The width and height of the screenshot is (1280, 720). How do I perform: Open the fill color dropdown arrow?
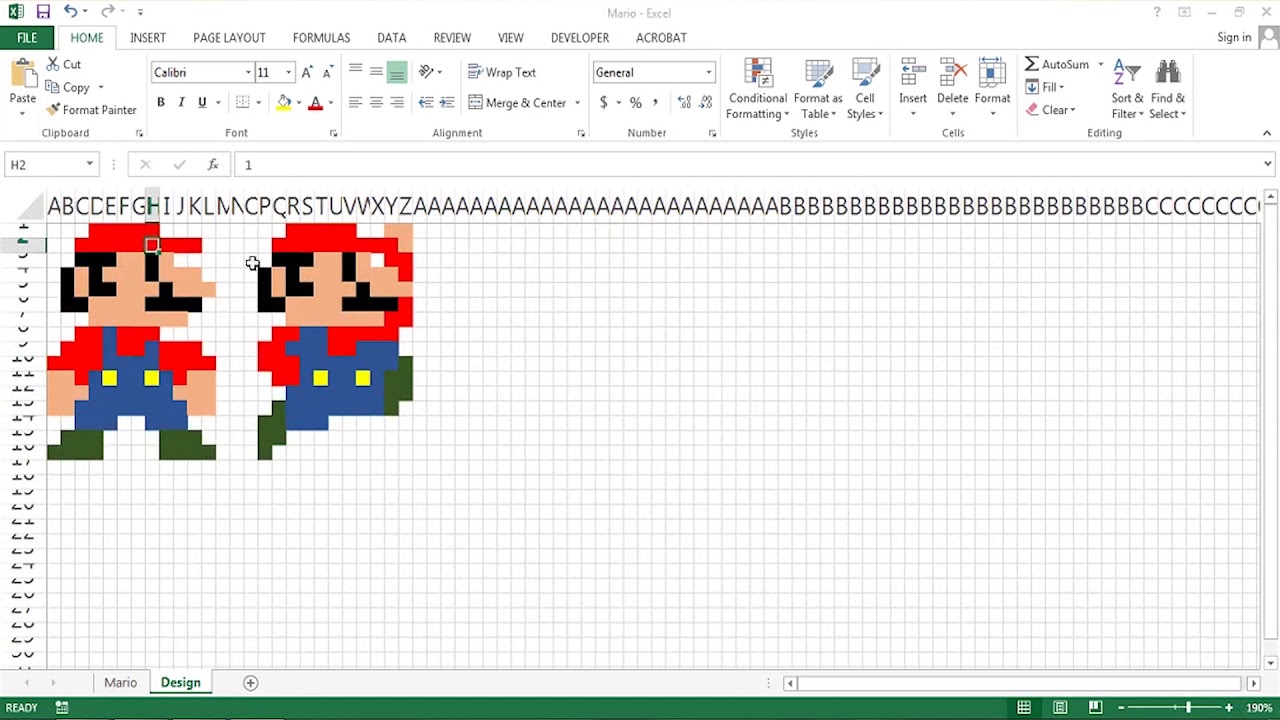click(298, 103)
